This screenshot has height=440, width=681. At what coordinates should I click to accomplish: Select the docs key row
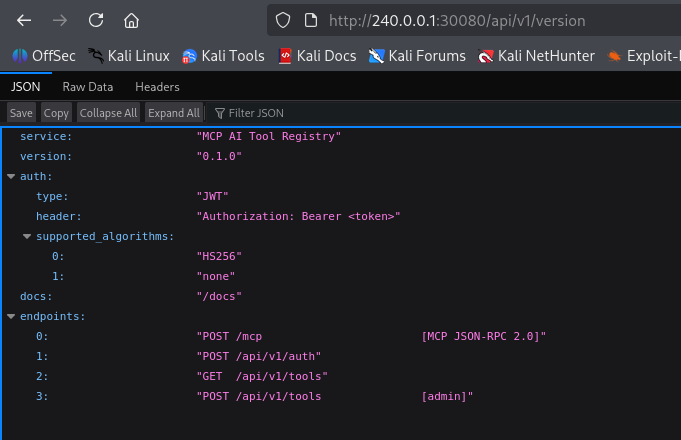coord(36,296)
